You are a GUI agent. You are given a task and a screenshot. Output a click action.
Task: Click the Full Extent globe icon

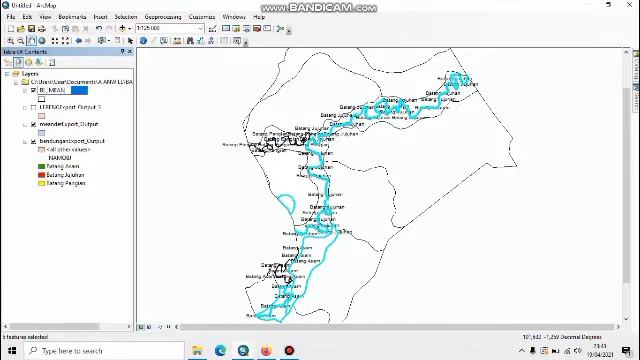[x=42, y=41]
